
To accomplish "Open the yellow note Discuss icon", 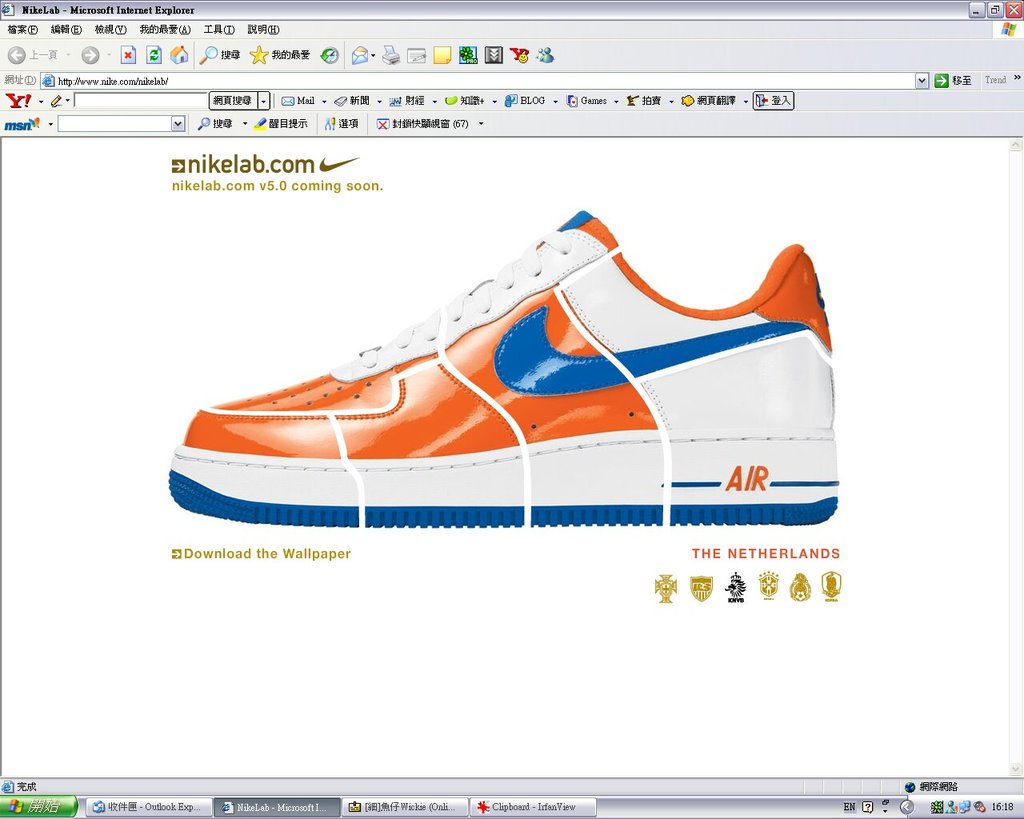I will click(x=442, y=56).
